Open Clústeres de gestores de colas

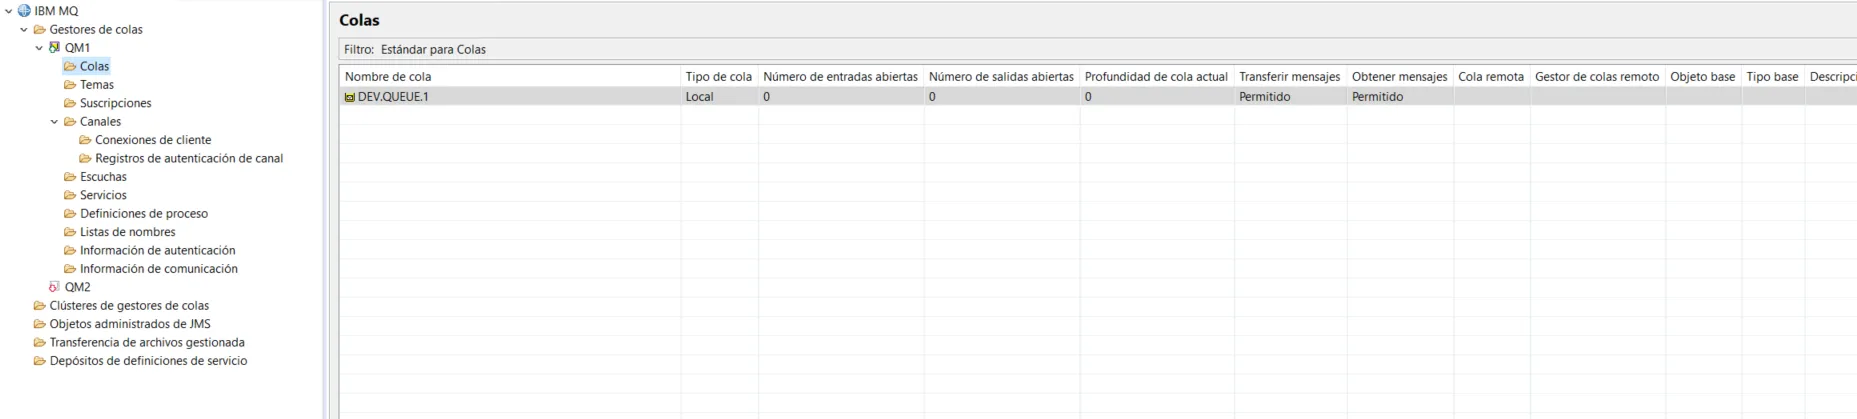coord(129,306)
